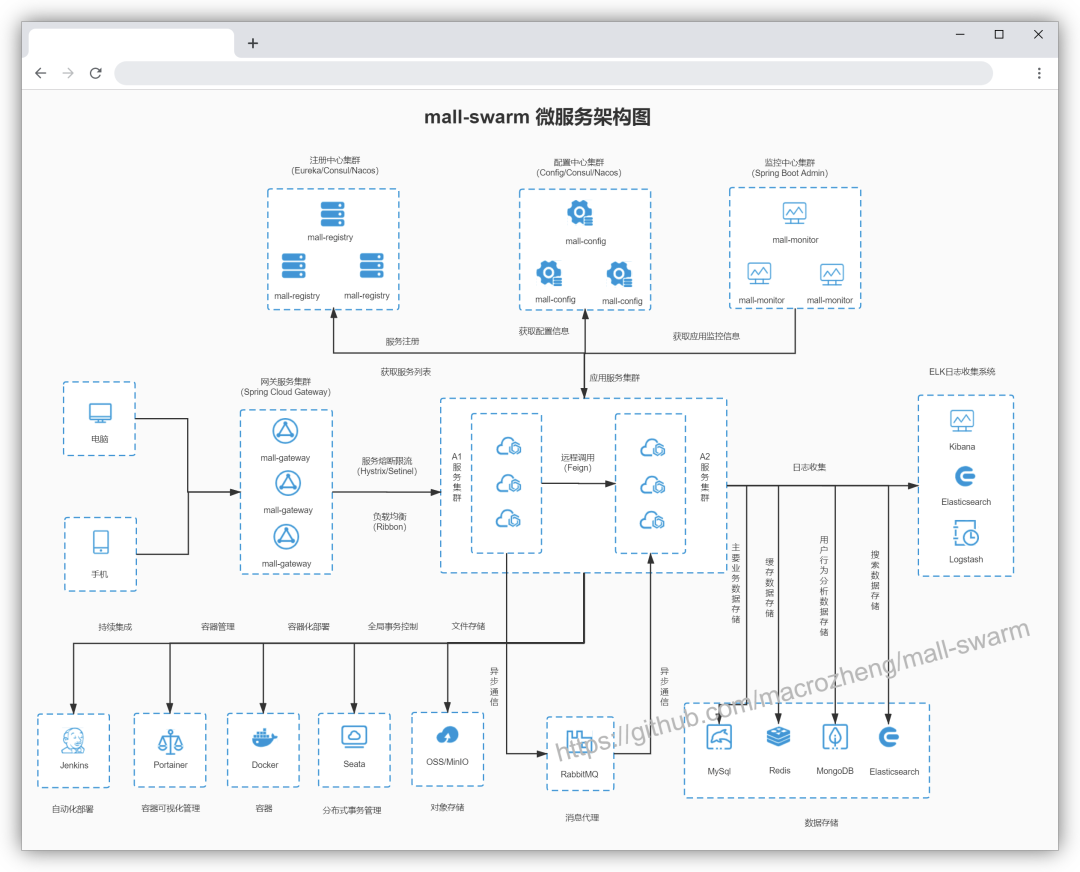Click the MySql database icon
Viewport: 1080px width, 872px height.
coord(719,738)
